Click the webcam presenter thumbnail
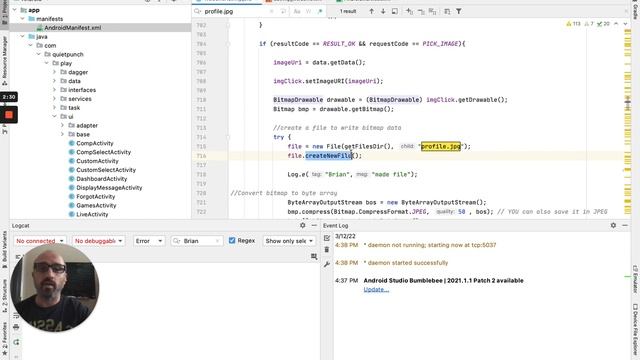 click(54, 288)
